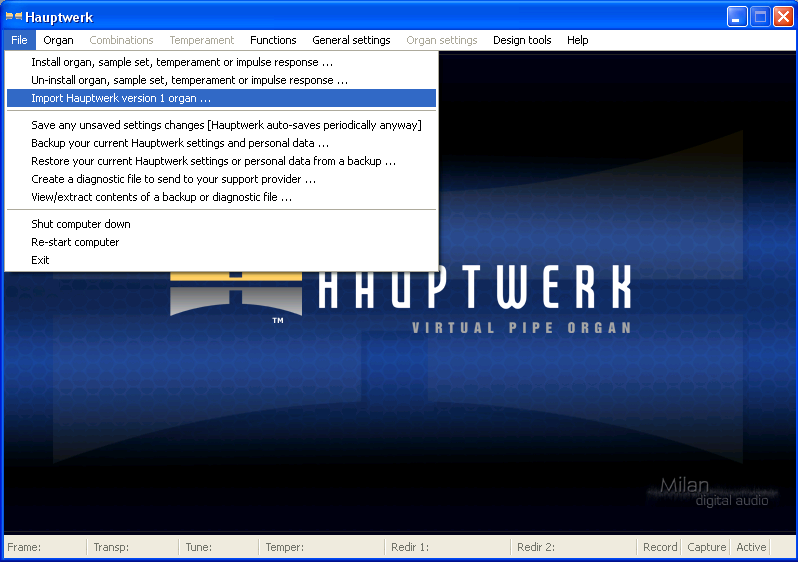Open the Design tools menu
This screenshot has width=798, height=562.
coord(522,40)
